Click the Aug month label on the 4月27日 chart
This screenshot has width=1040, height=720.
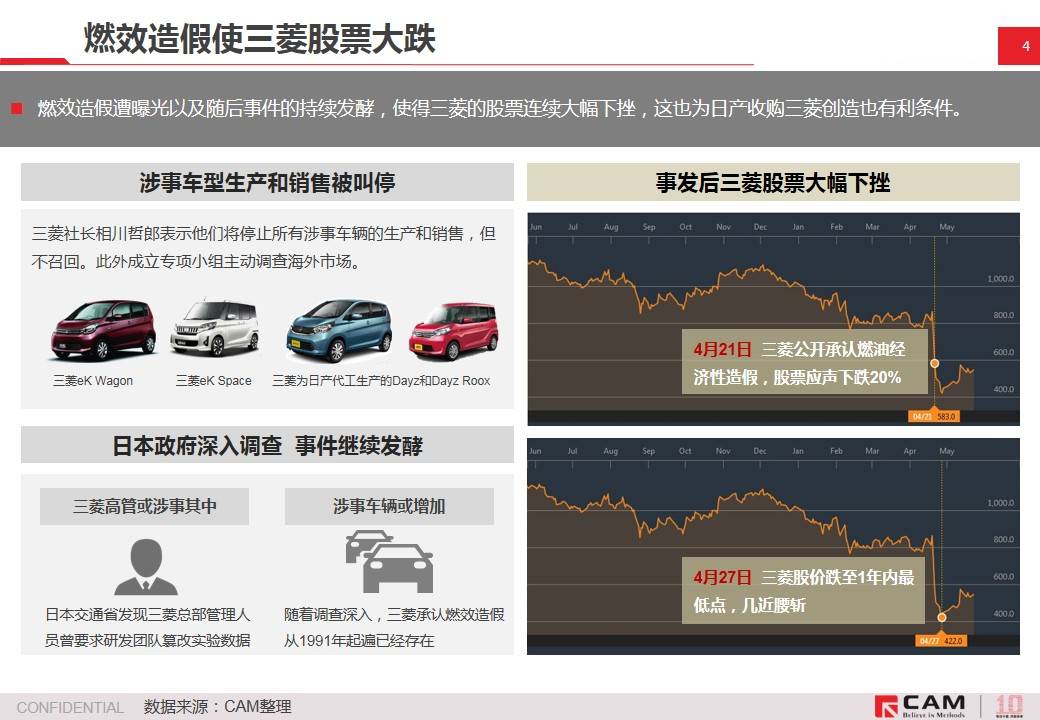611,451
